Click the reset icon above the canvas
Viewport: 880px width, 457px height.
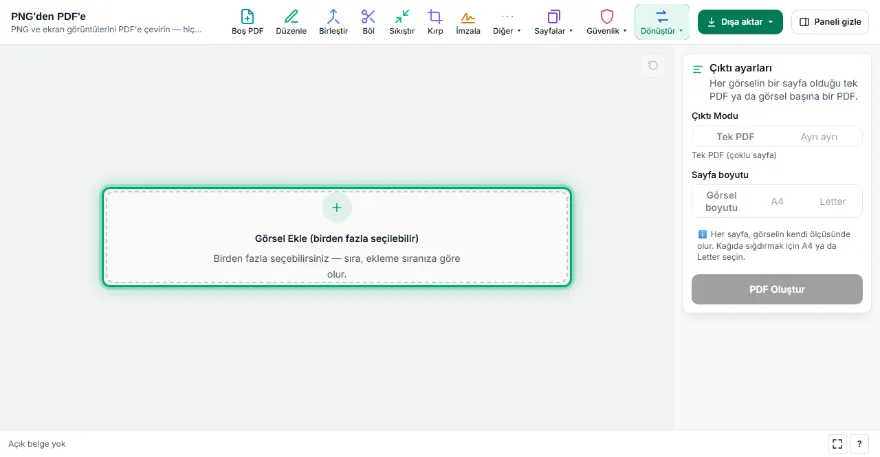(x=653, y=66)
